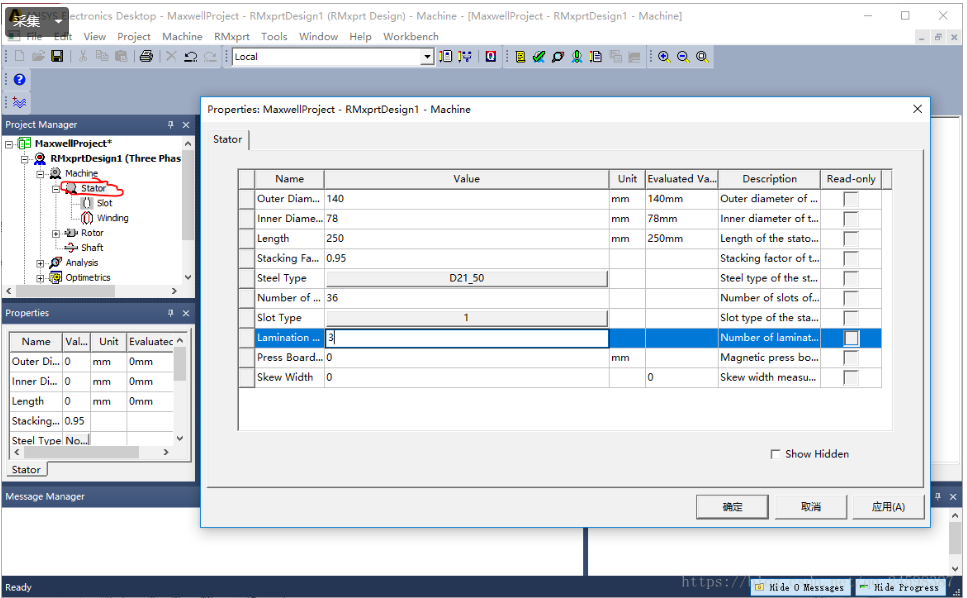Screen dimensions: 967x598
Task: Collapse the Machine tree node
Action: (40, 174)
